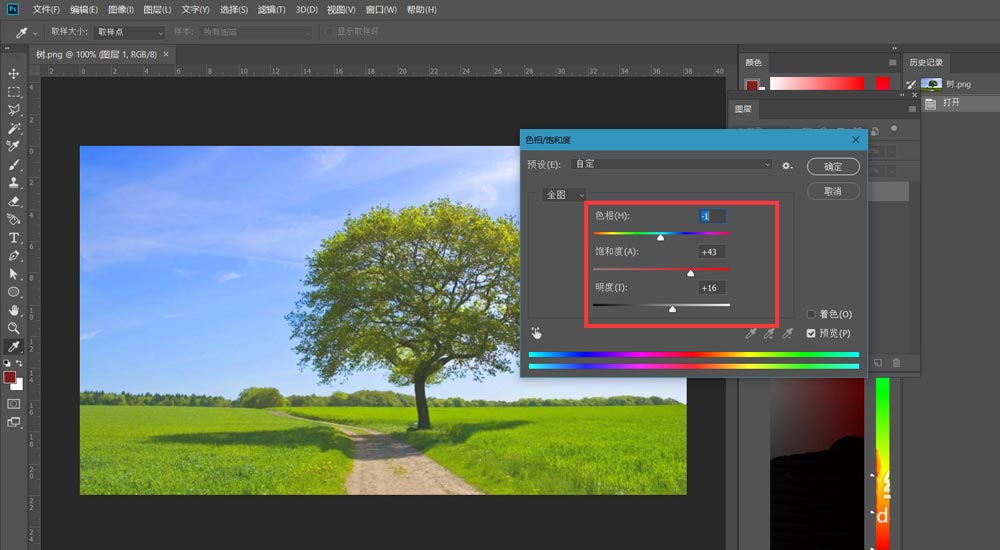
Task: Click the 饱和度 saturation slider handle
Action: (x=690, y=272)
